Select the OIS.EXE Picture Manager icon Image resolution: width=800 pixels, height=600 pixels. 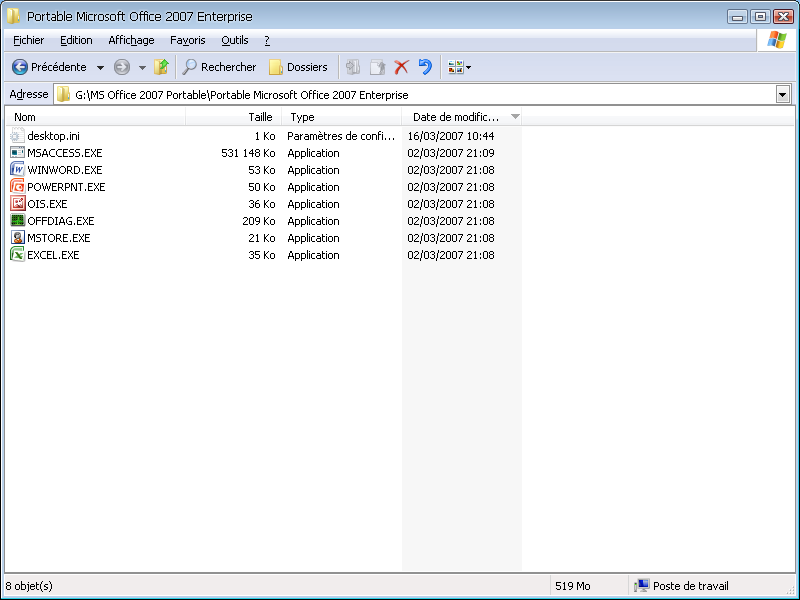(x=17, y=204)
